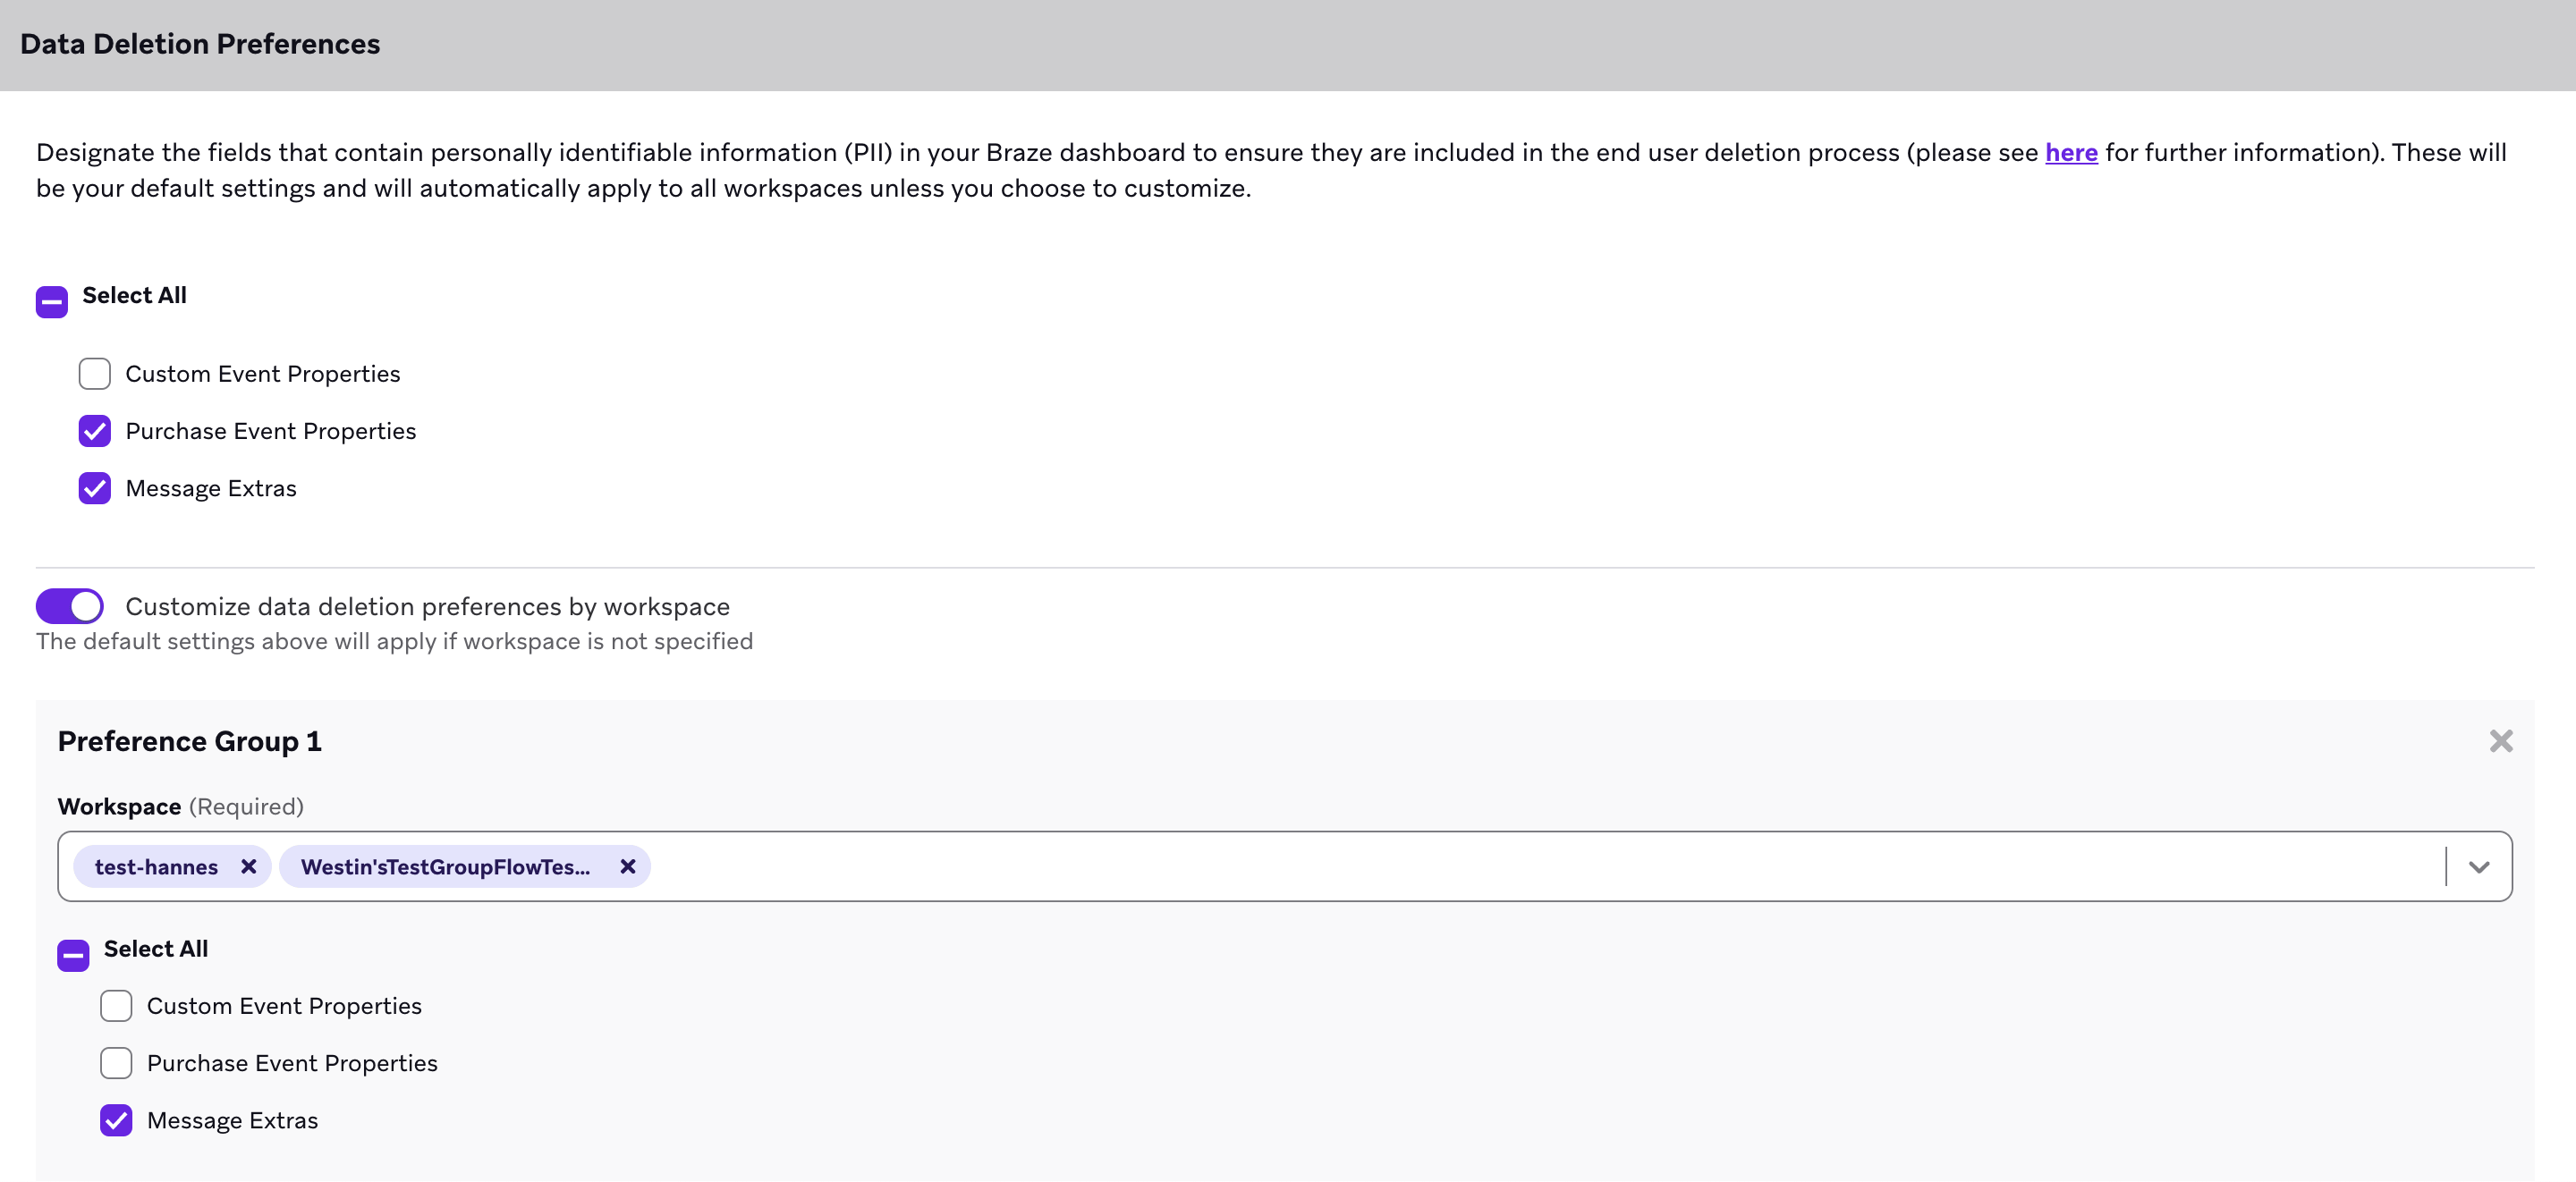This screenshot has height=1182, width=2576.
Task: Remove the Westin'sTestGroupFlowTes... workspace tag
Action: click(x=628, y=866)
